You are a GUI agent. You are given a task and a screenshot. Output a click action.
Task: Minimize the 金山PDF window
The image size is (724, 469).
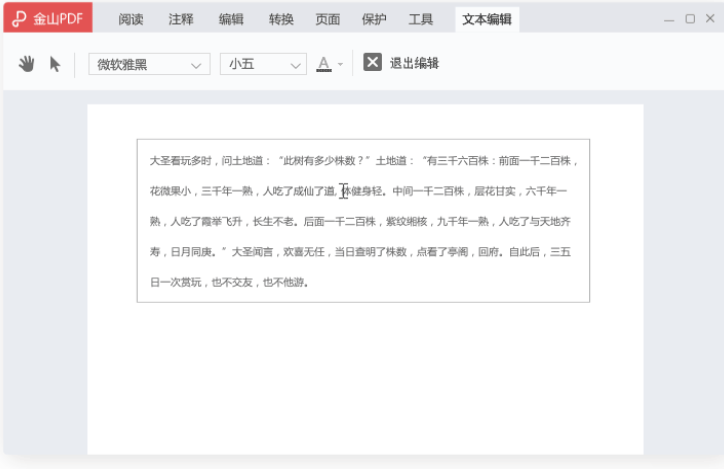tap(669, 18)
